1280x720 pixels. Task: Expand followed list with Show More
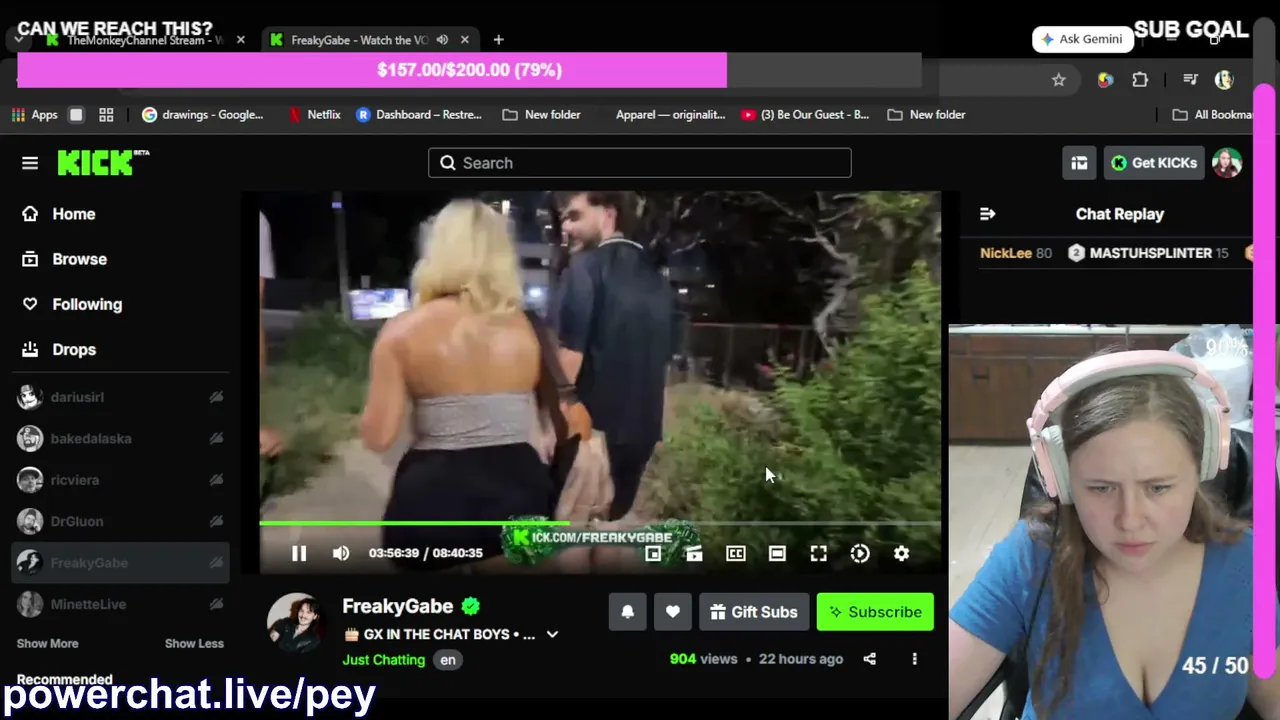47,643
